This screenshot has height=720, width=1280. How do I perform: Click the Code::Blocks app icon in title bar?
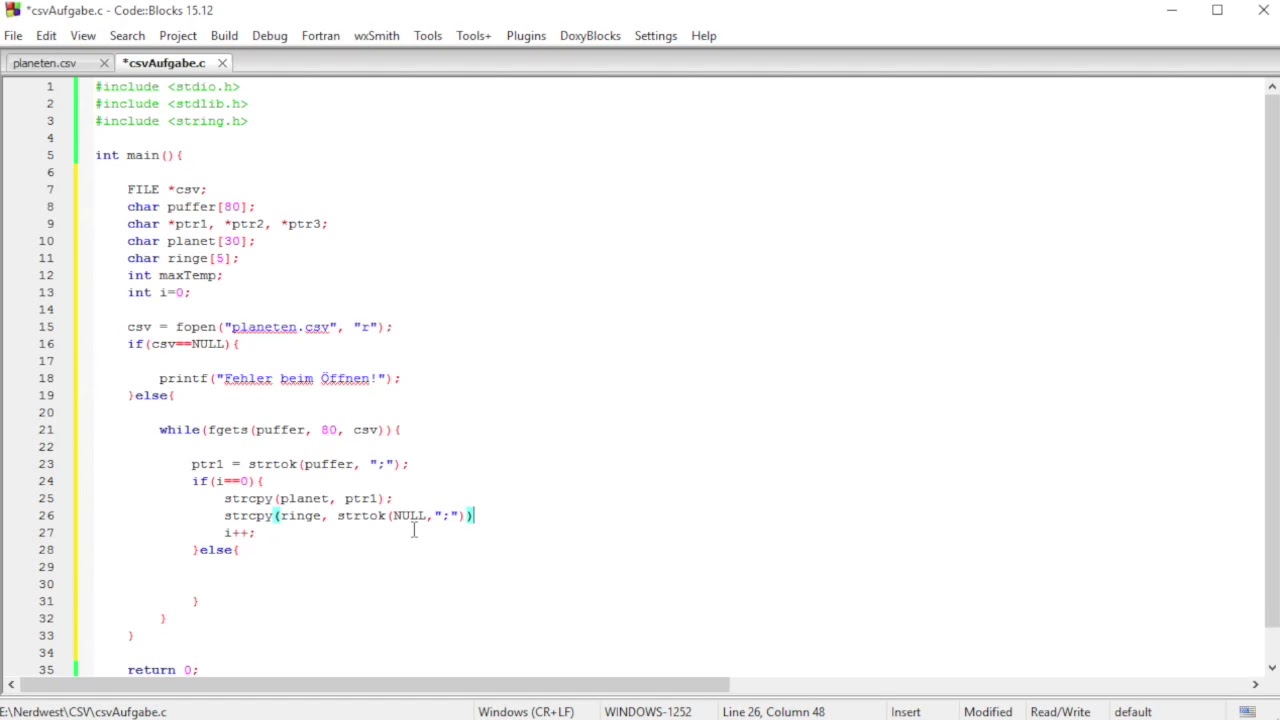[12, 10]
